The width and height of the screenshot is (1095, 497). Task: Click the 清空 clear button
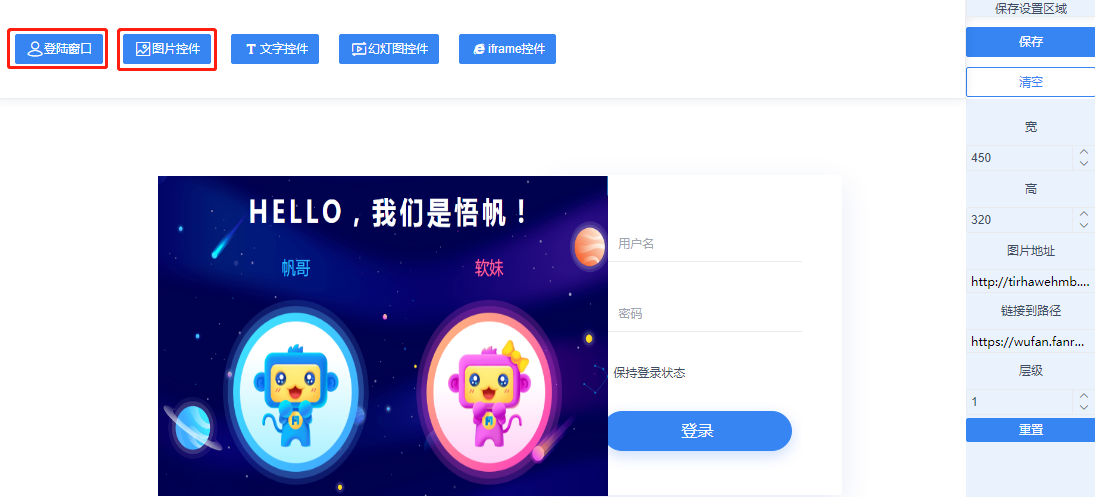pyautogui.click(x=1031, y=82)
